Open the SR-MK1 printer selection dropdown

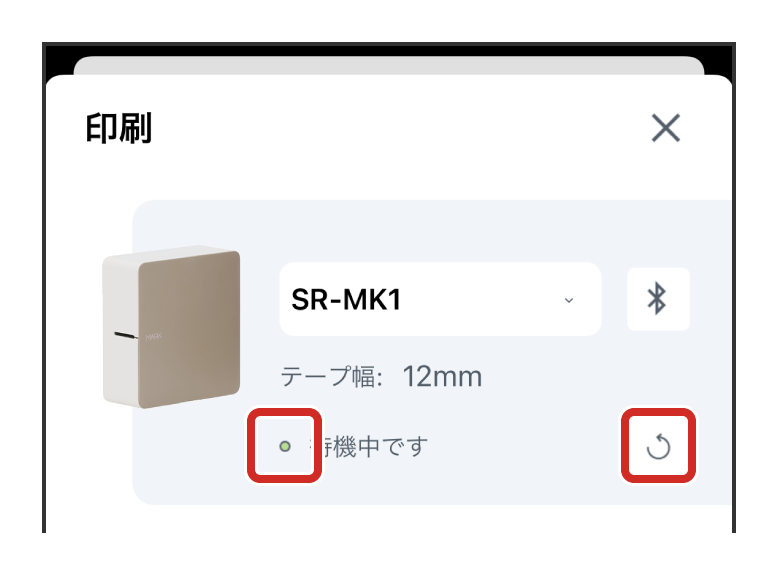(440, 299)
